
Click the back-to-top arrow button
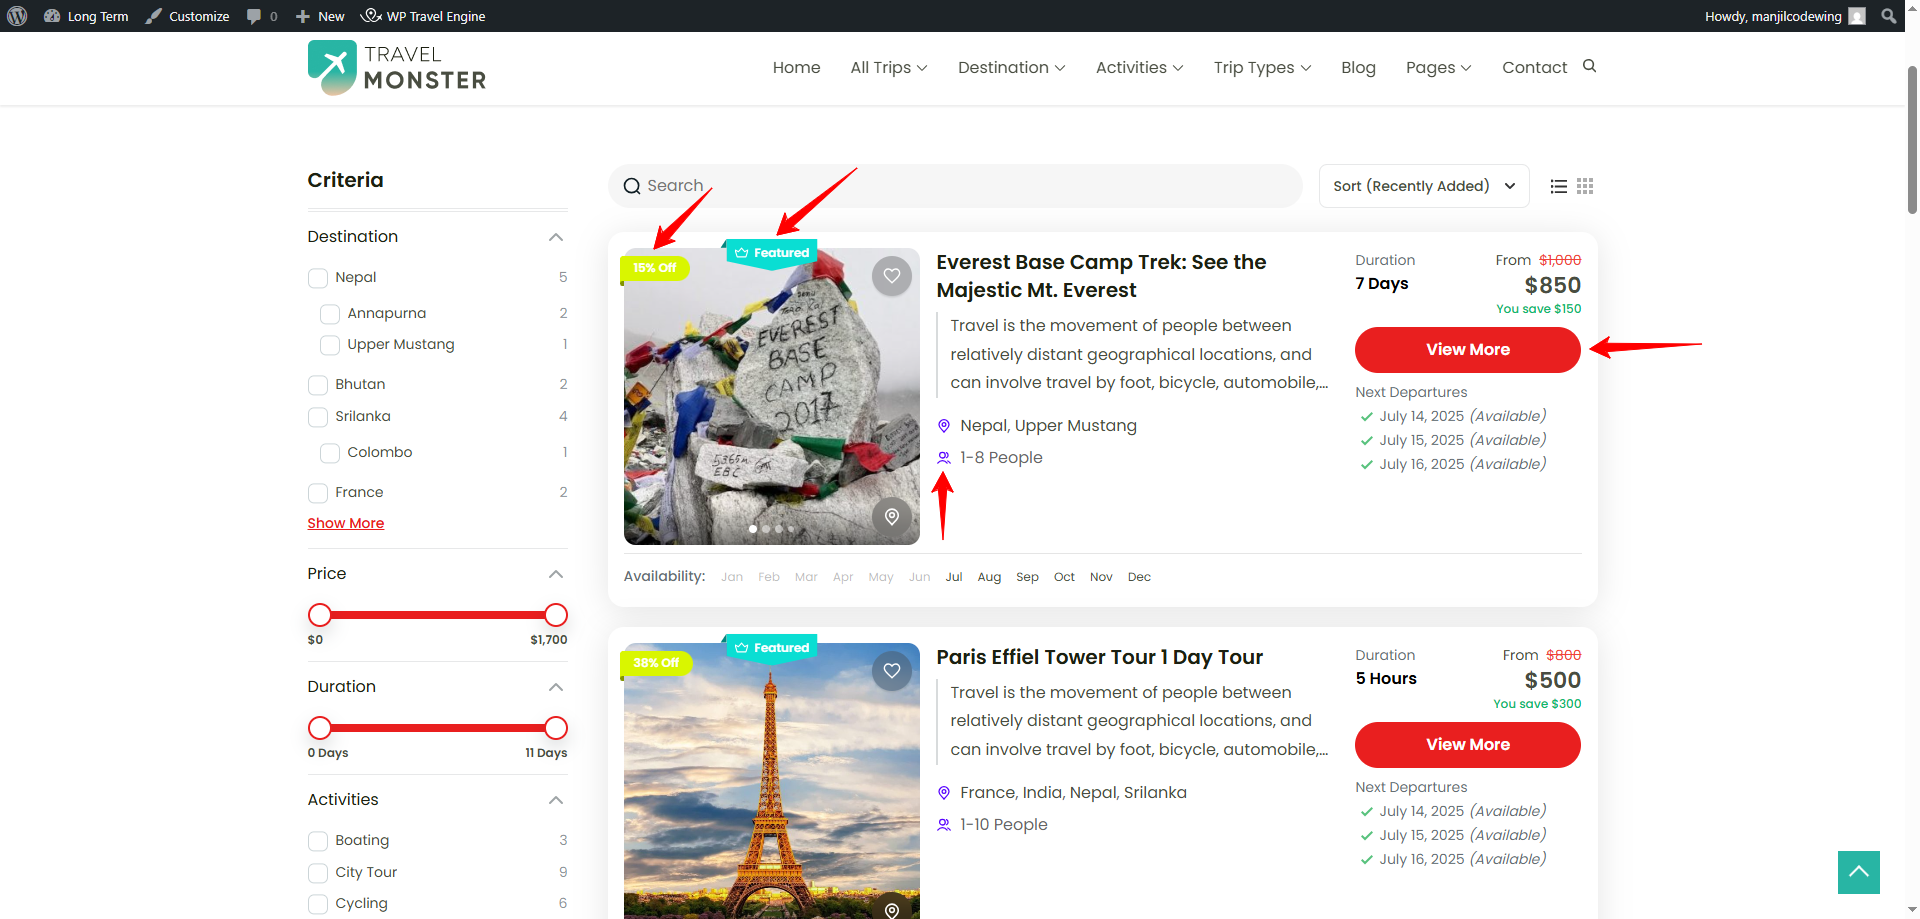1858,872
